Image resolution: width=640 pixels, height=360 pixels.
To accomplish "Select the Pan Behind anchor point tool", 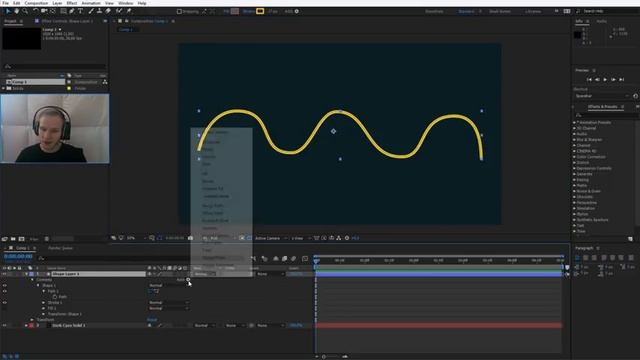I will (53, 11).
